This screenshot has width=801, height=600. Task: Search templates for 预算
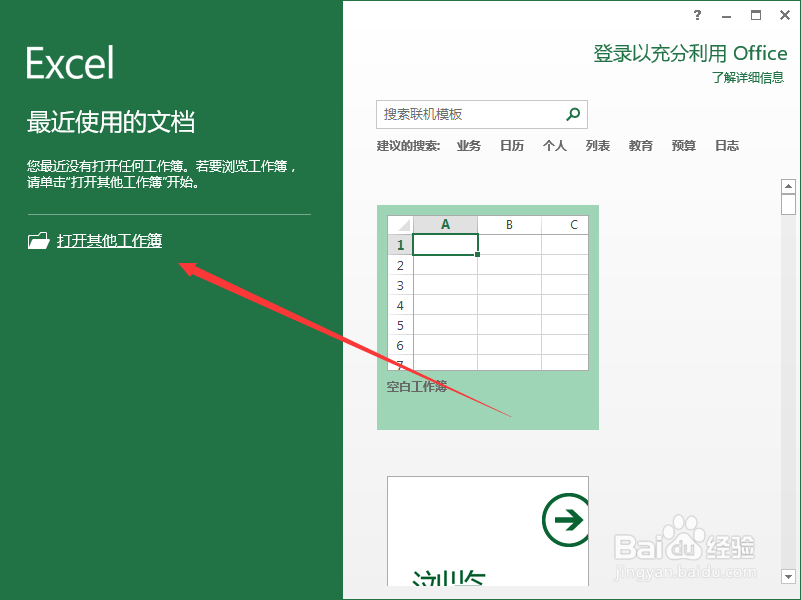pos(683,145)
